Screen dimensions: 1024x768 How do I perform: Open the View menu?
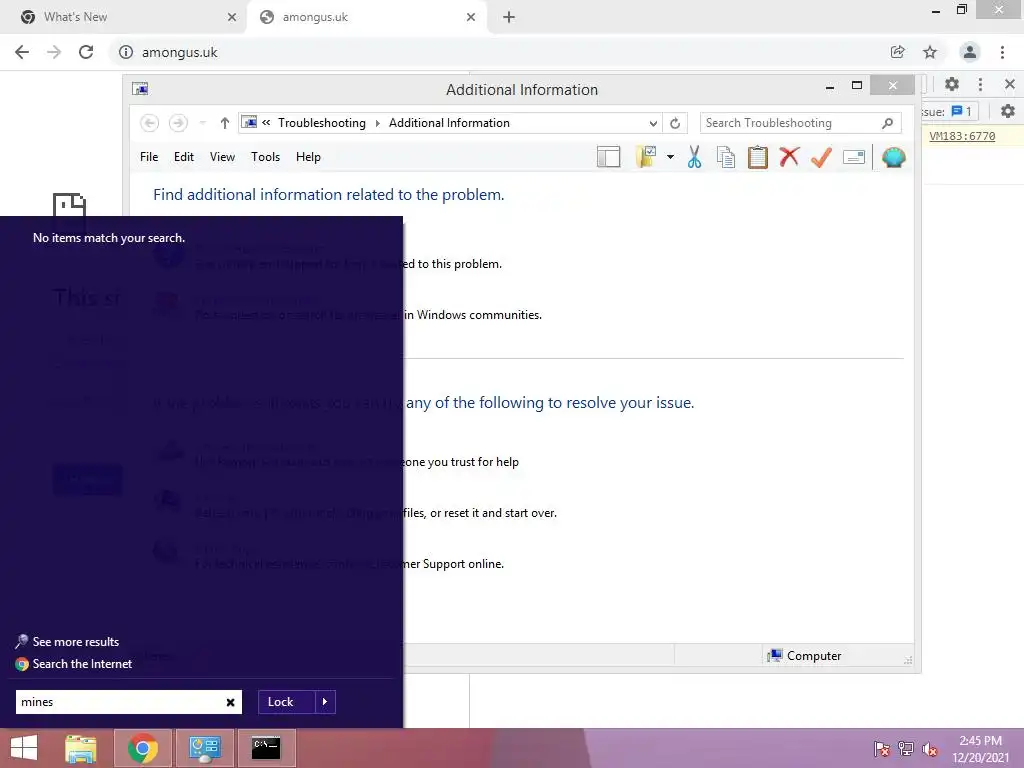coord(222,157)
